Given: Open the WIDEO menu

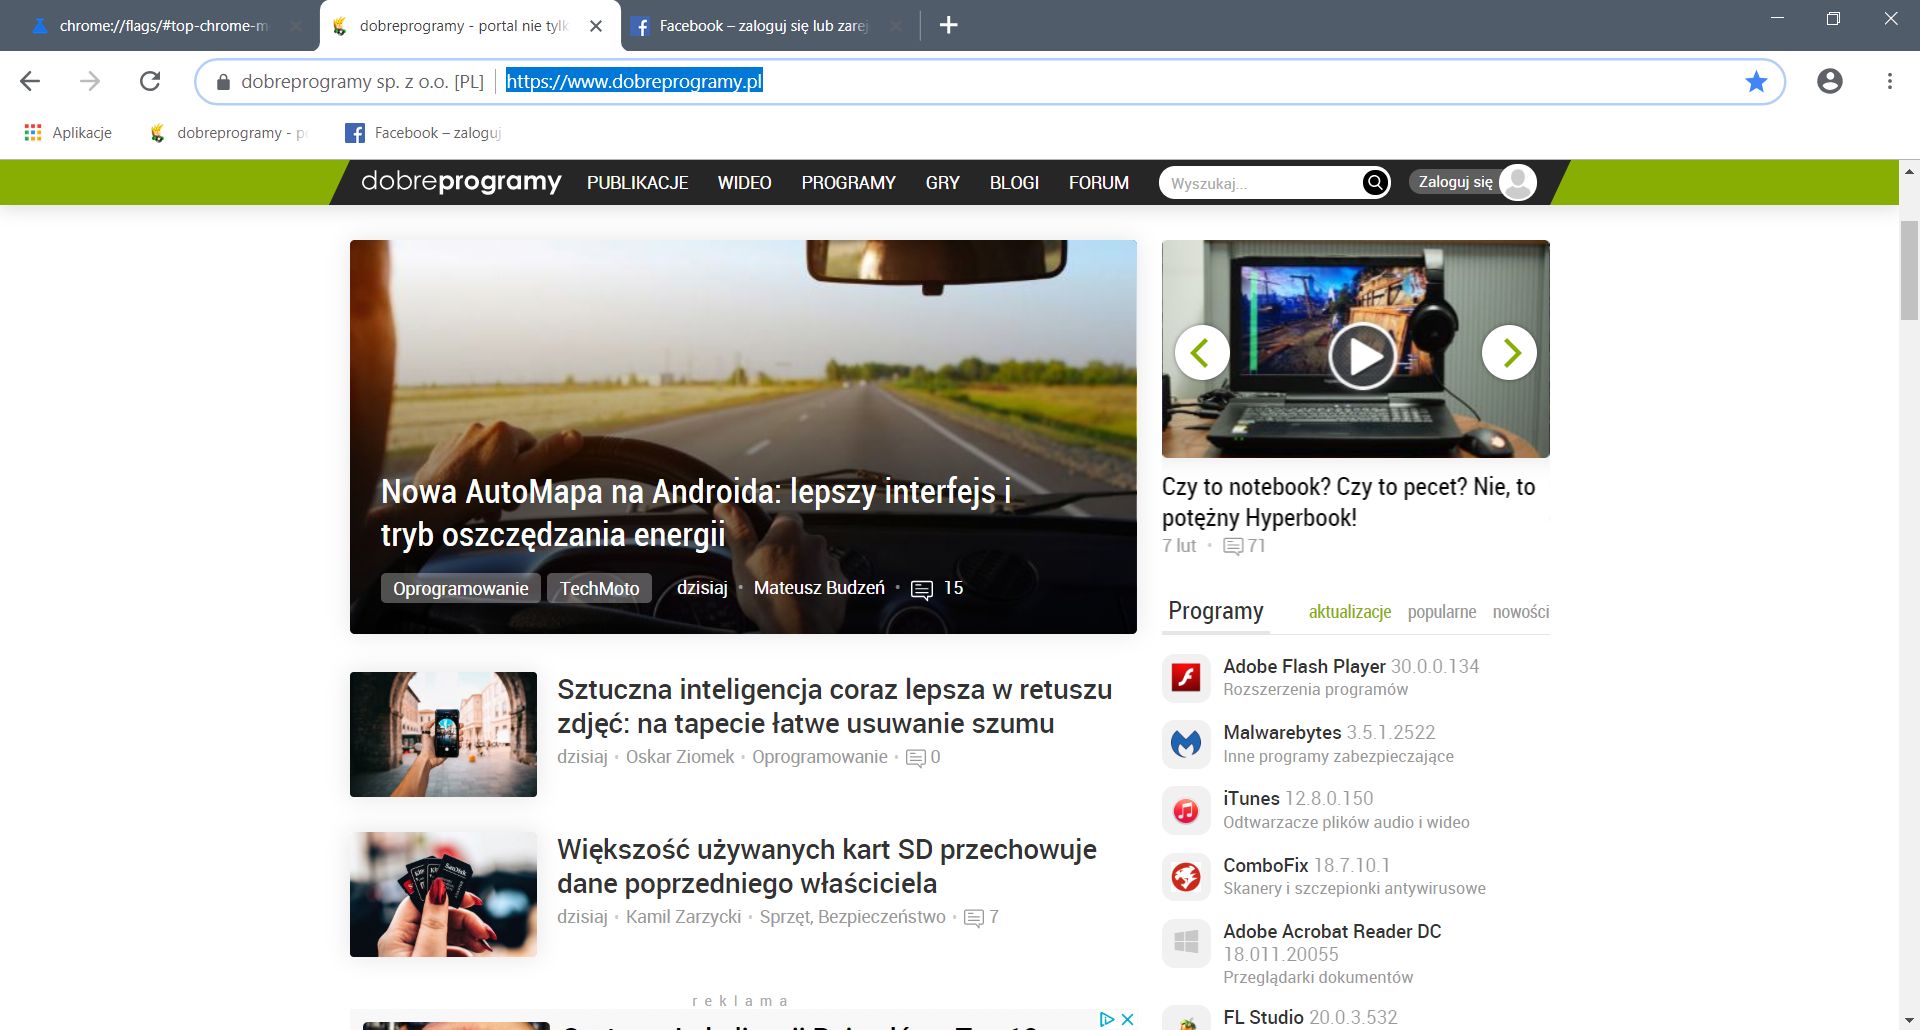Looking at the screenshot, I should coord(745,183).
